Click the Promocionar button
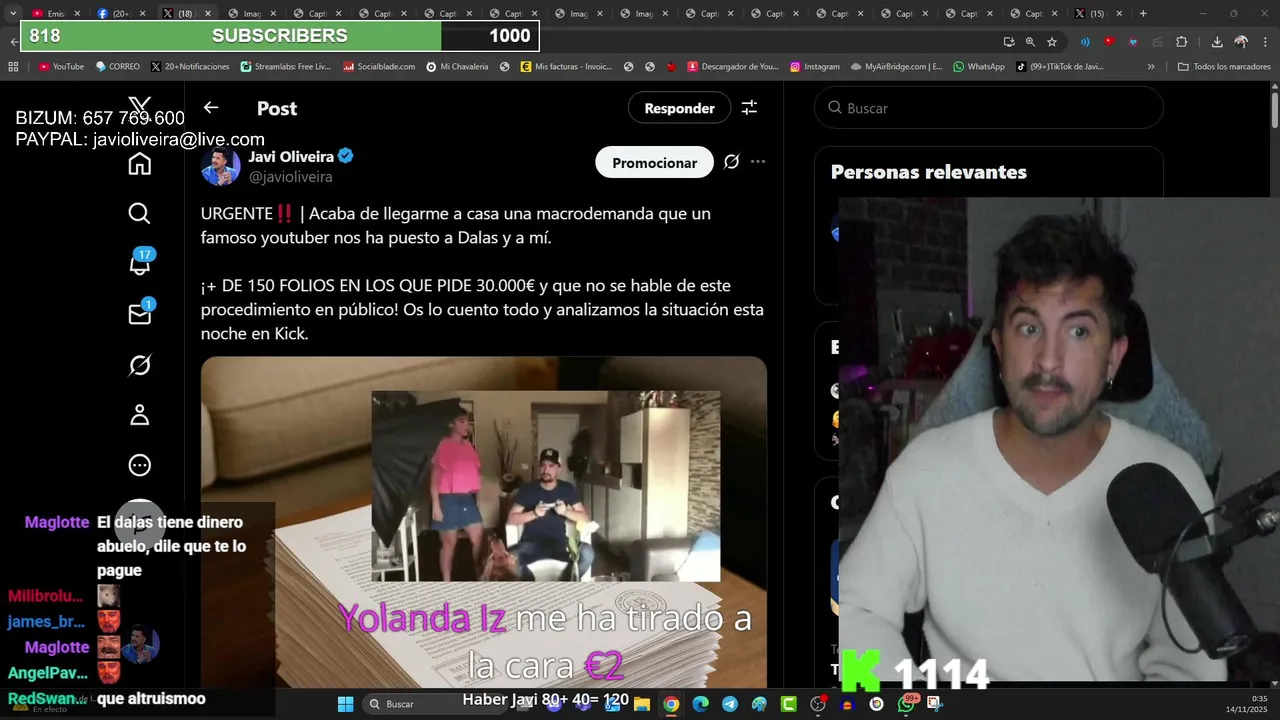1280x720 pixels. tap(654, 162)
